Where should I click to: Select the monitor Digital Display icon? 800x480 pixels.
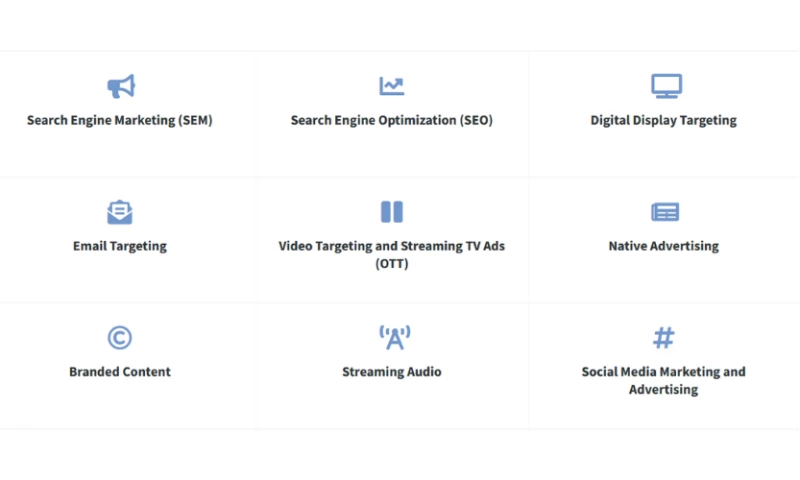(666, 86)
